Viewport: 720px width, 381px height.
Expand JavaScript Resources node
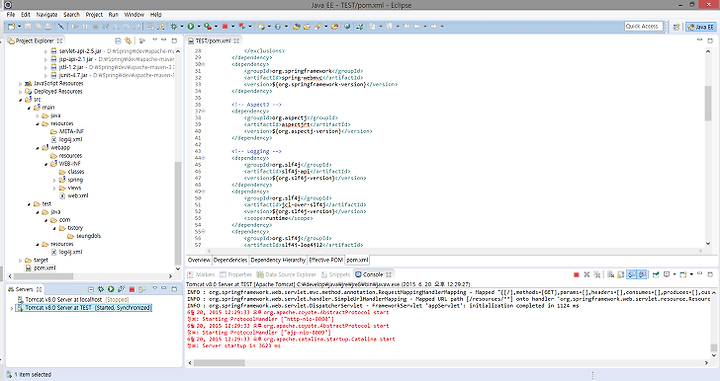click(x=21, y=84)
